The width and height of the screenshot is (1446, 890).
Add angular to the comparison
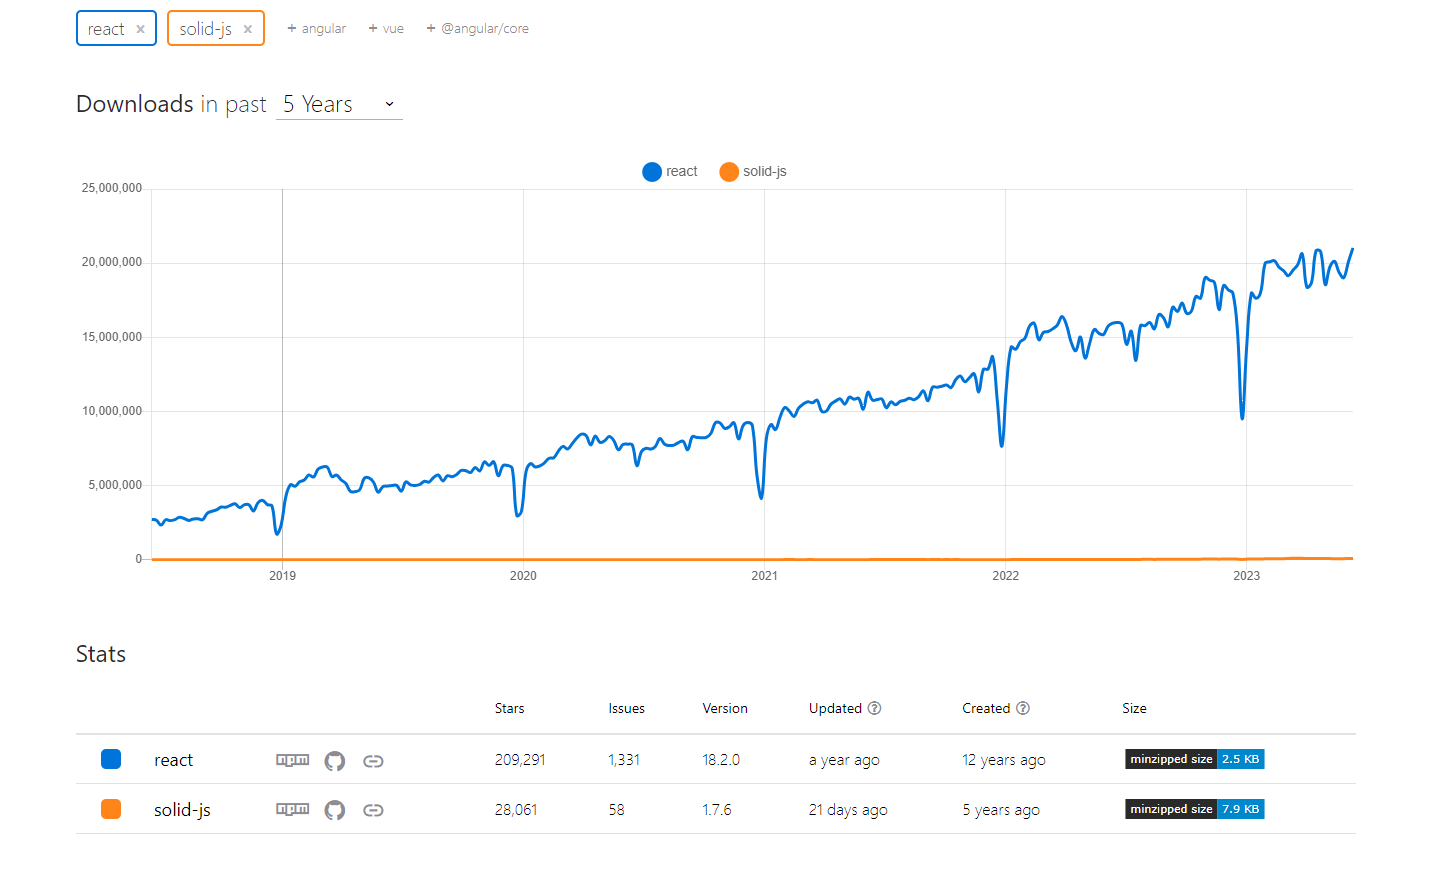(316, 29)
